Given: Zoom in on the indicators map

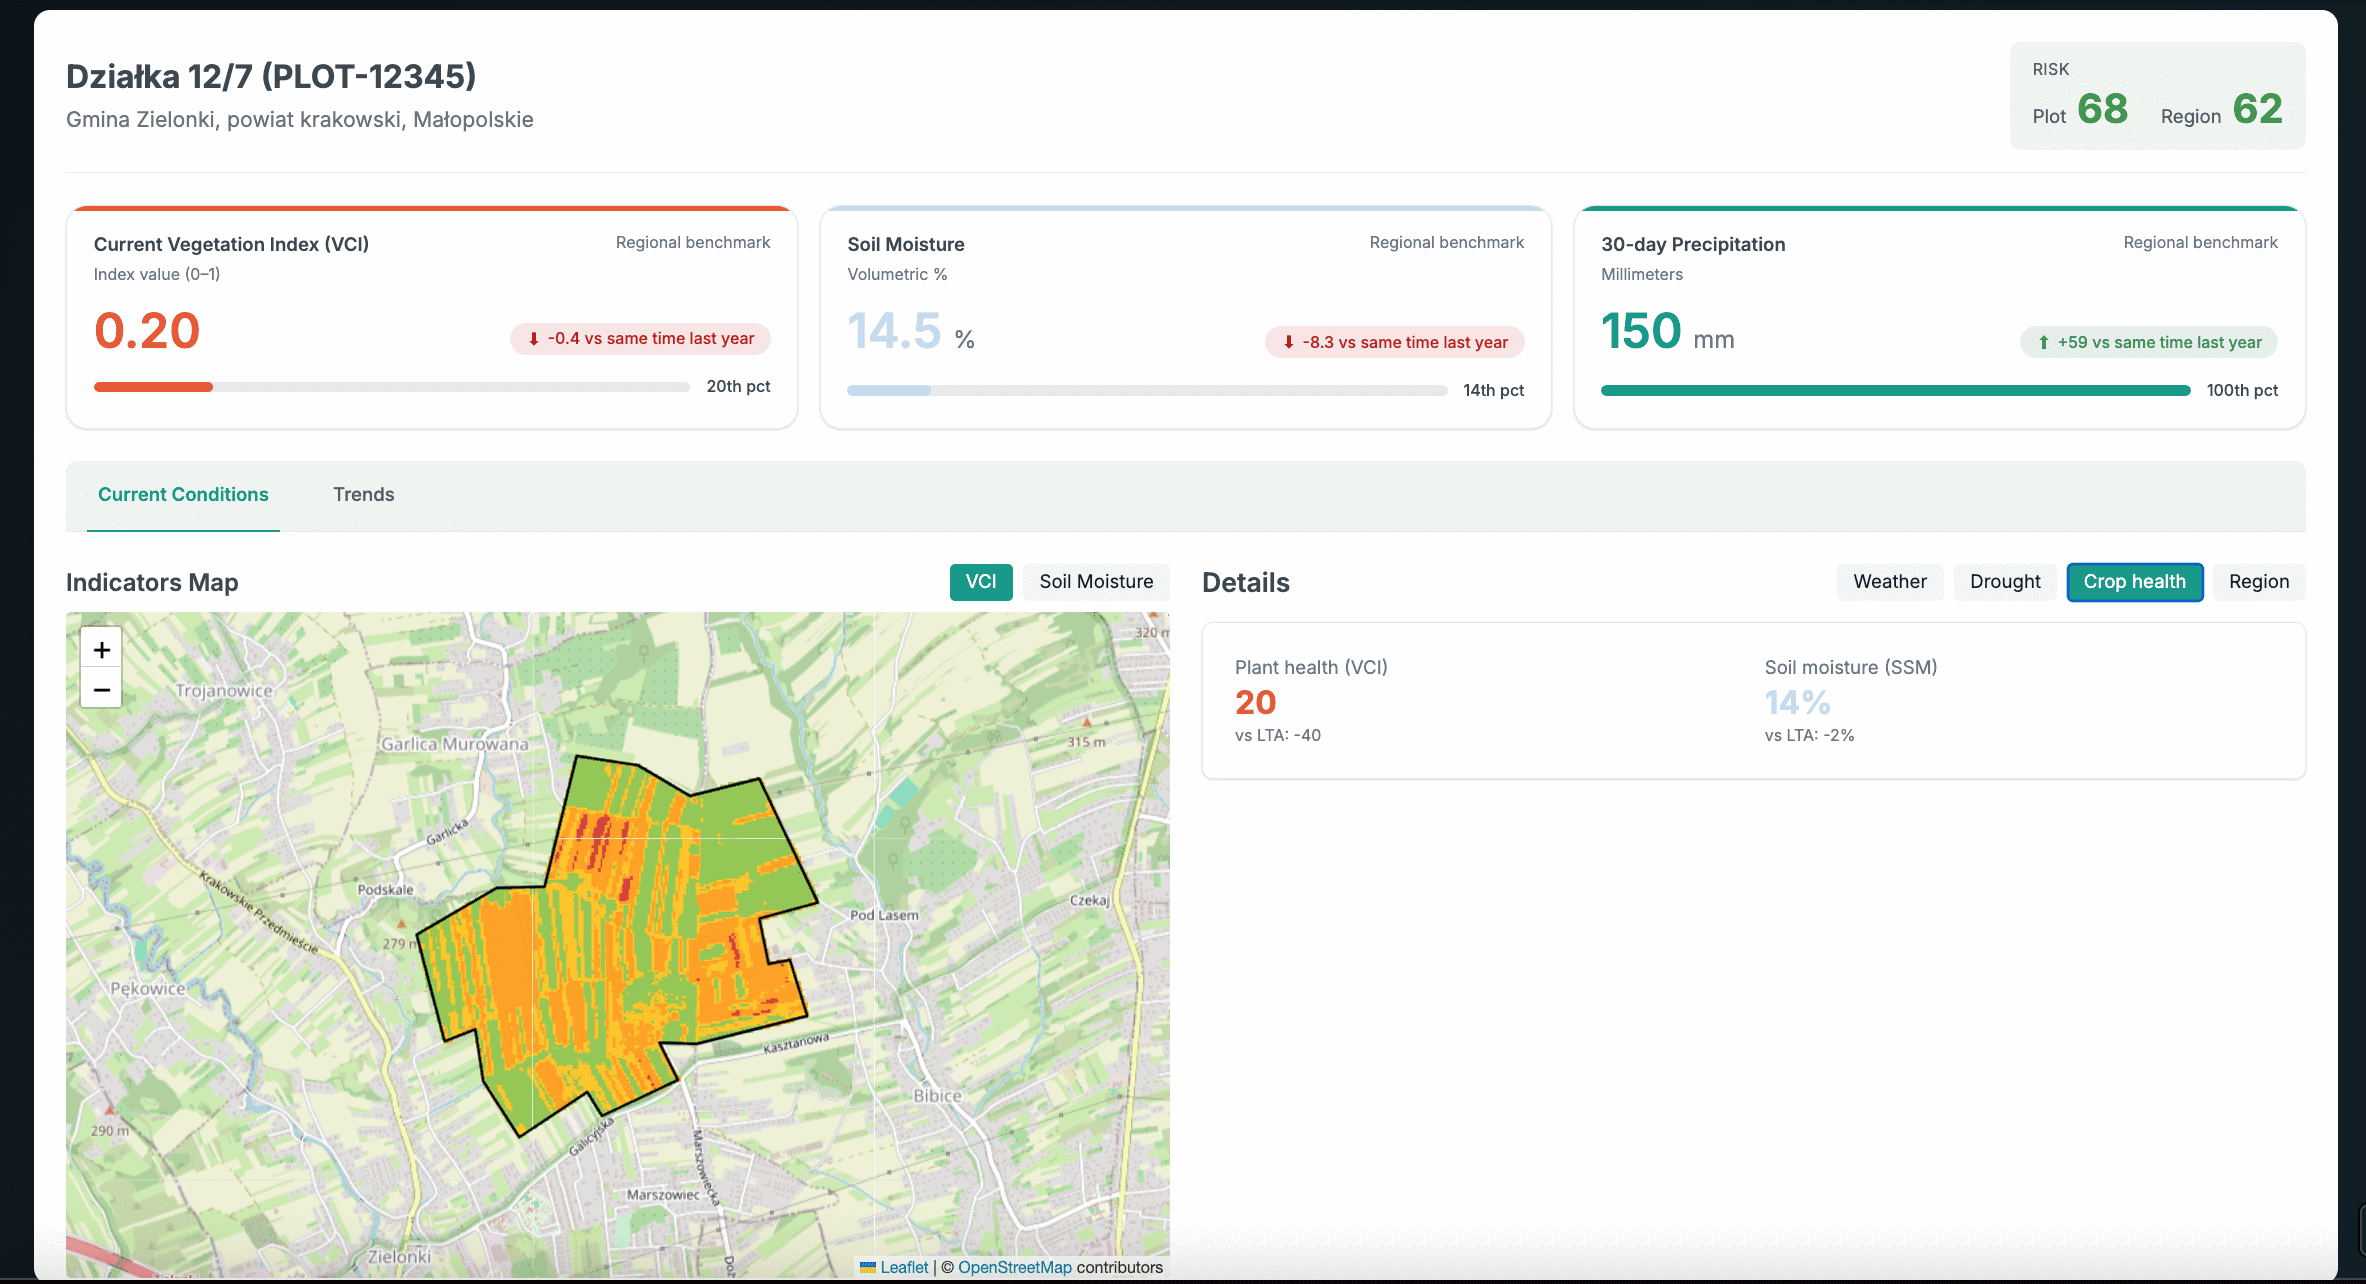Looking at the screenshot, I should pyautogui.click(x=101, y=650).
